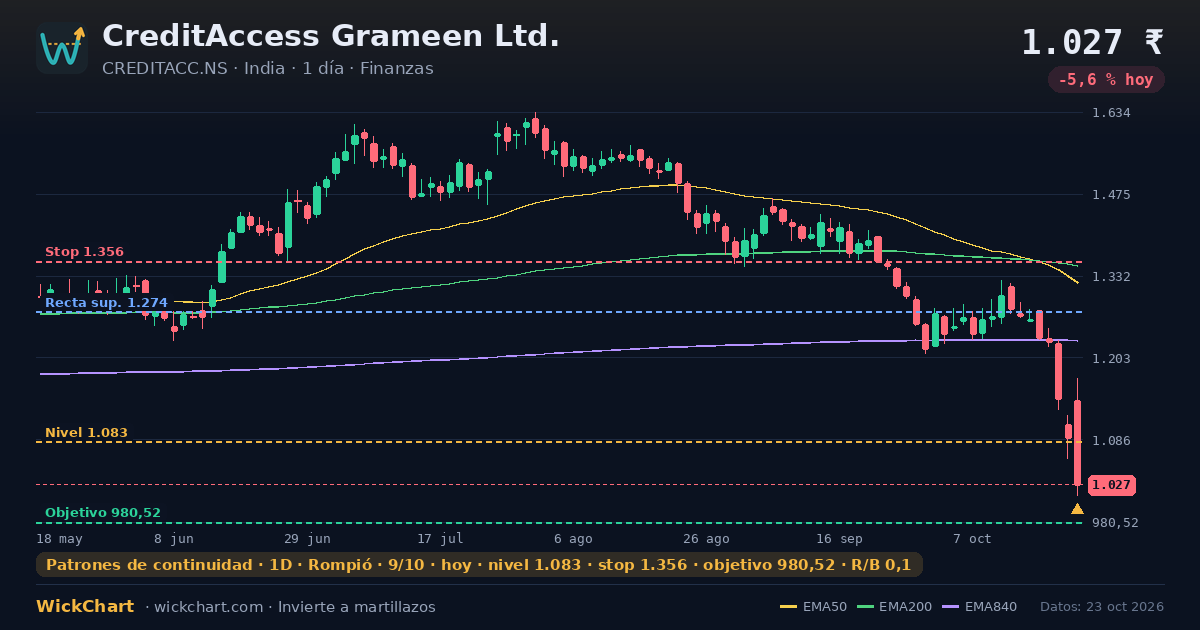Click the EMA200 green legend swatch

click(866, 607)
